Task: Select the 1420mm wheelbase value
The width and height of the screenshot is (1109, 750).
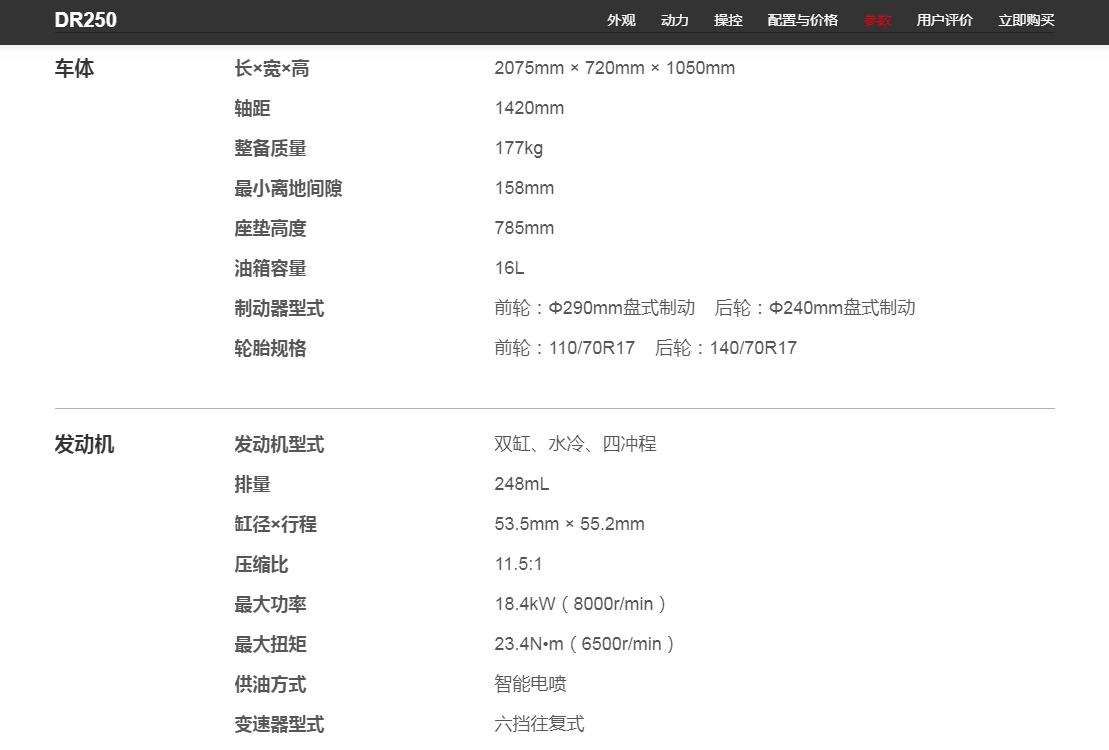Action: pos(529,108)
